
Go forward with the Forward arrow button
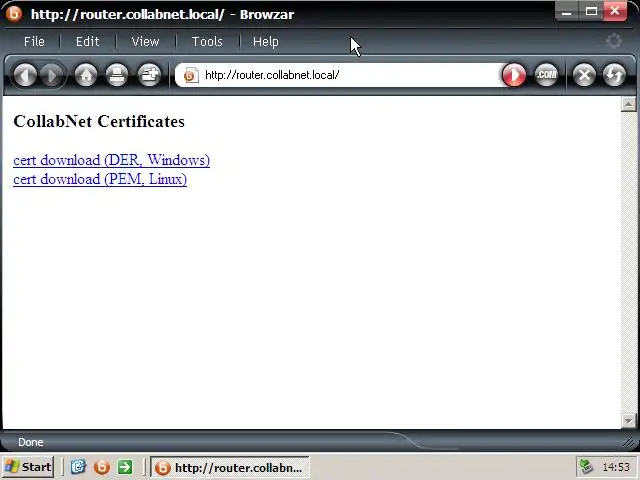52,75
